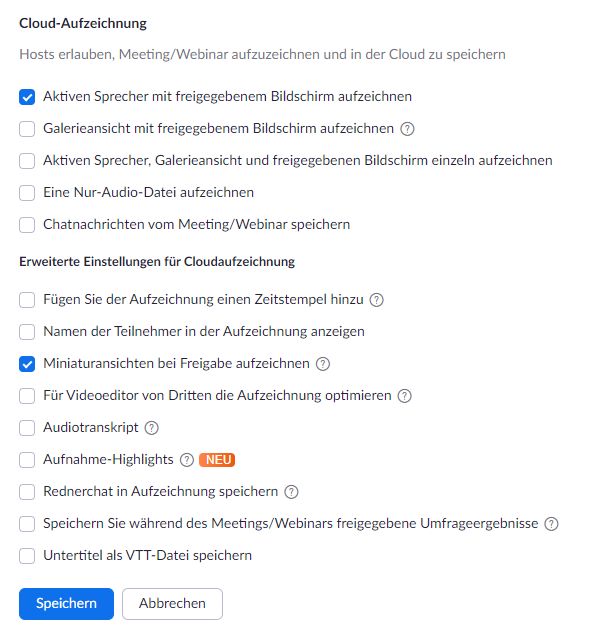
Task: Open help icon beside Galerieansicht option
Action: [x=407, y=129]
